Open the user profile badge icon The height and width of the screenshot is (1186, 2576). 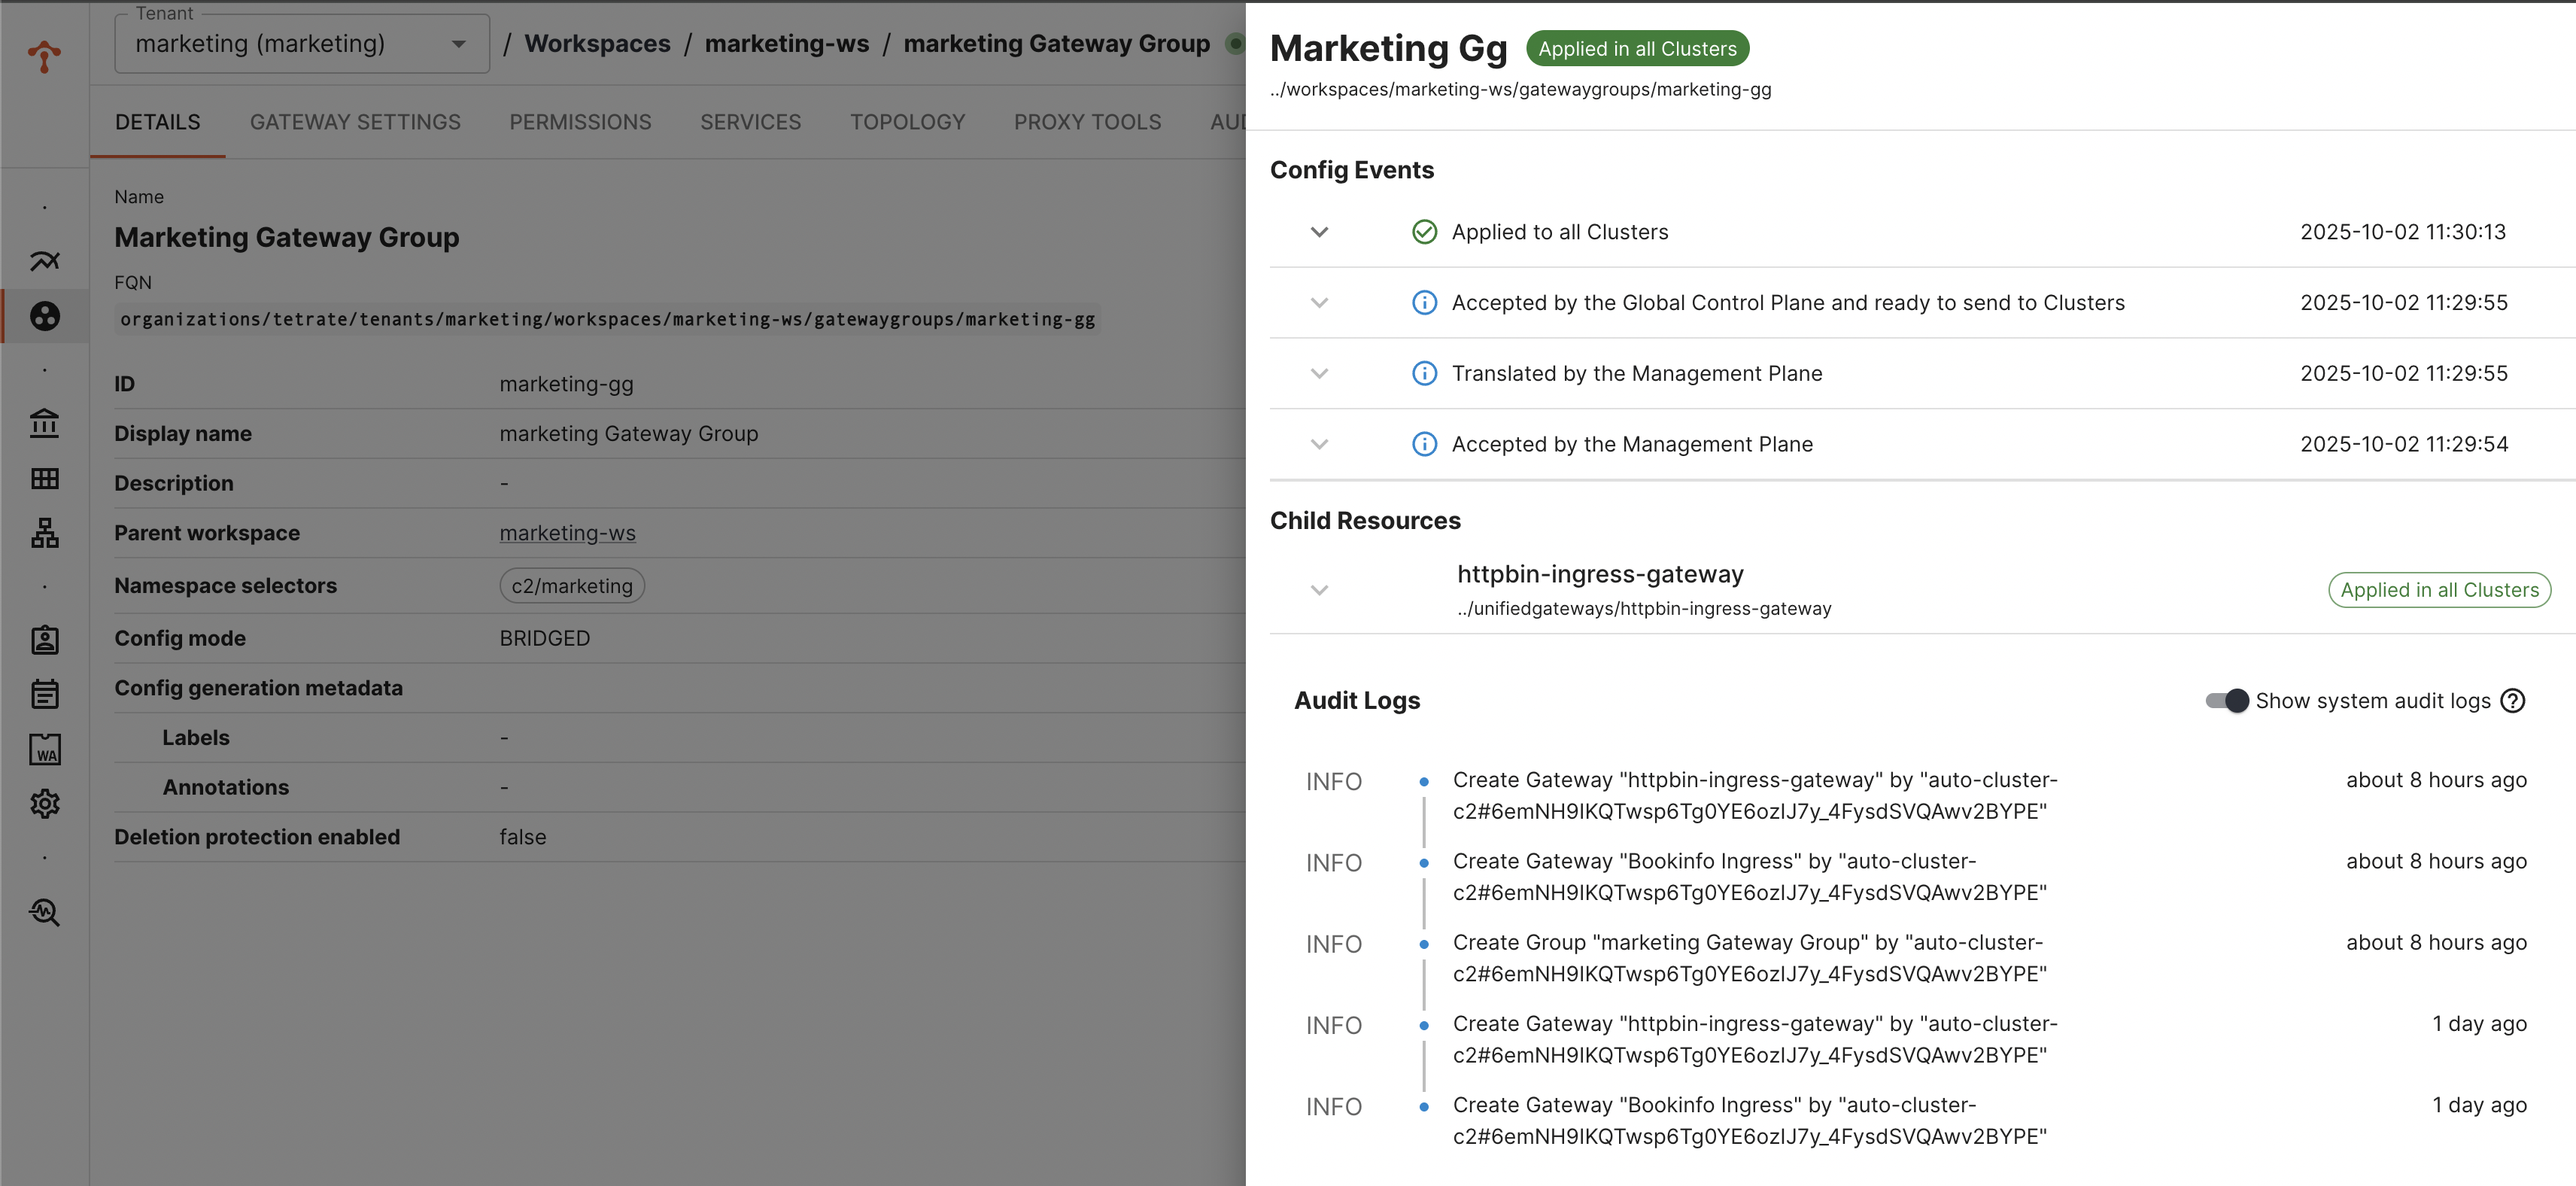(45, 640)
